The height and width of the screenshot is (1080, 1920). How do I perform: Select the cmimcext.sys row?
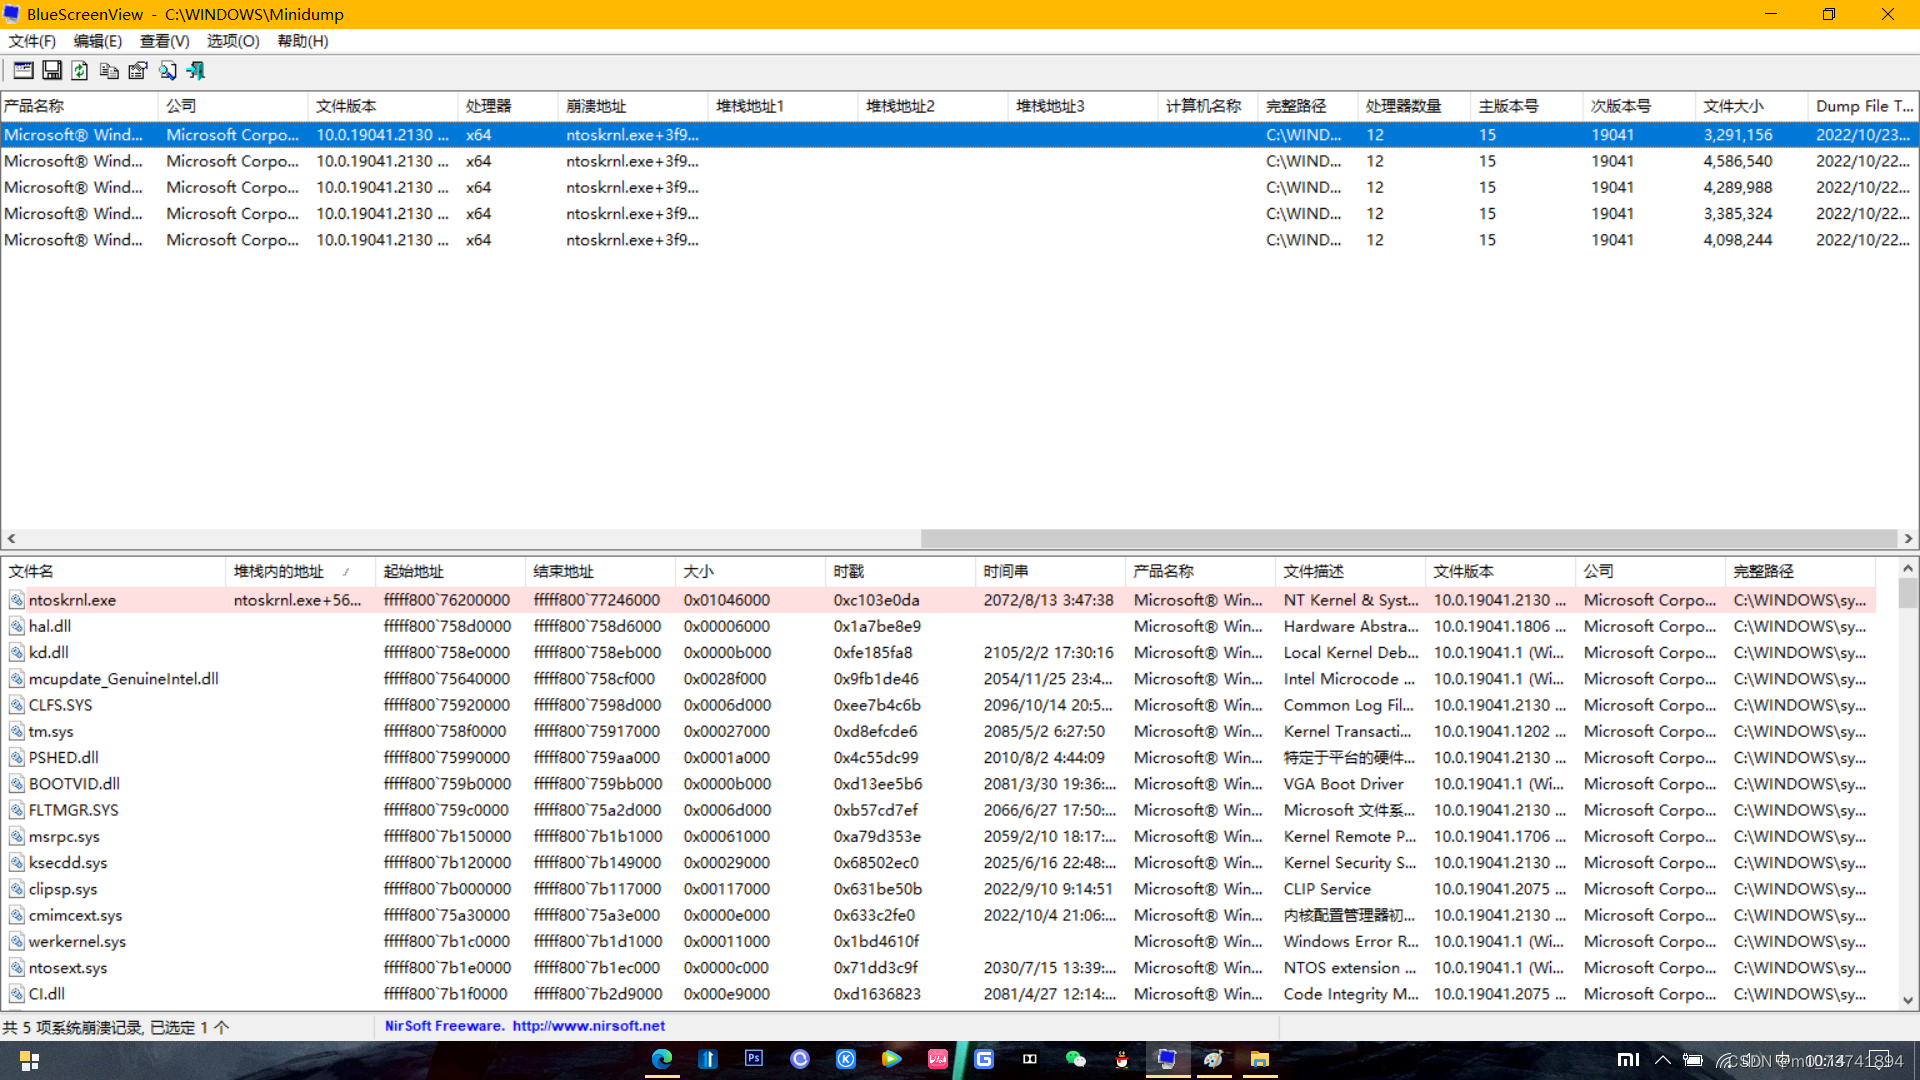(937, 915)
